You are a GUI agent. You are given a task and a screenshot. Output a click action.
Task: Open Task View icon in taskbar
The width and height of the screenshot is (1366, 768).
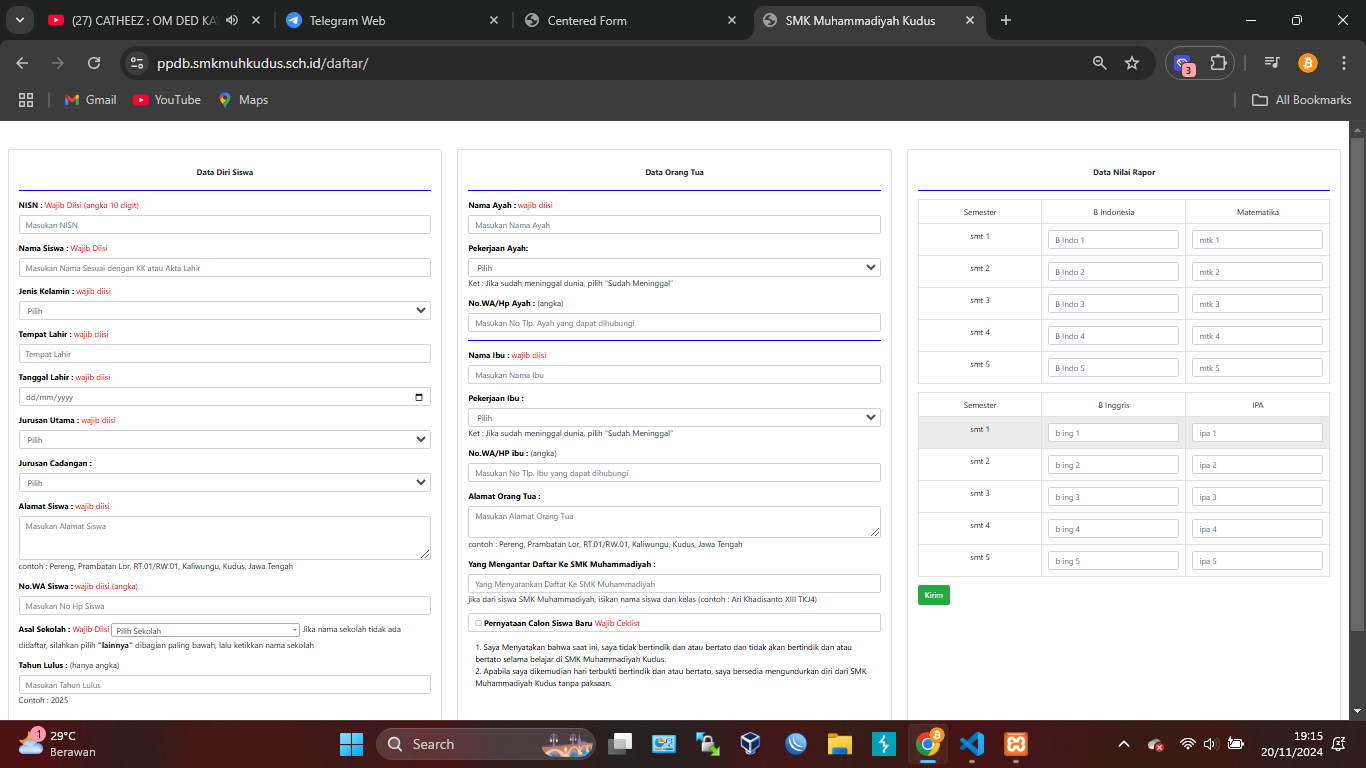621,744
